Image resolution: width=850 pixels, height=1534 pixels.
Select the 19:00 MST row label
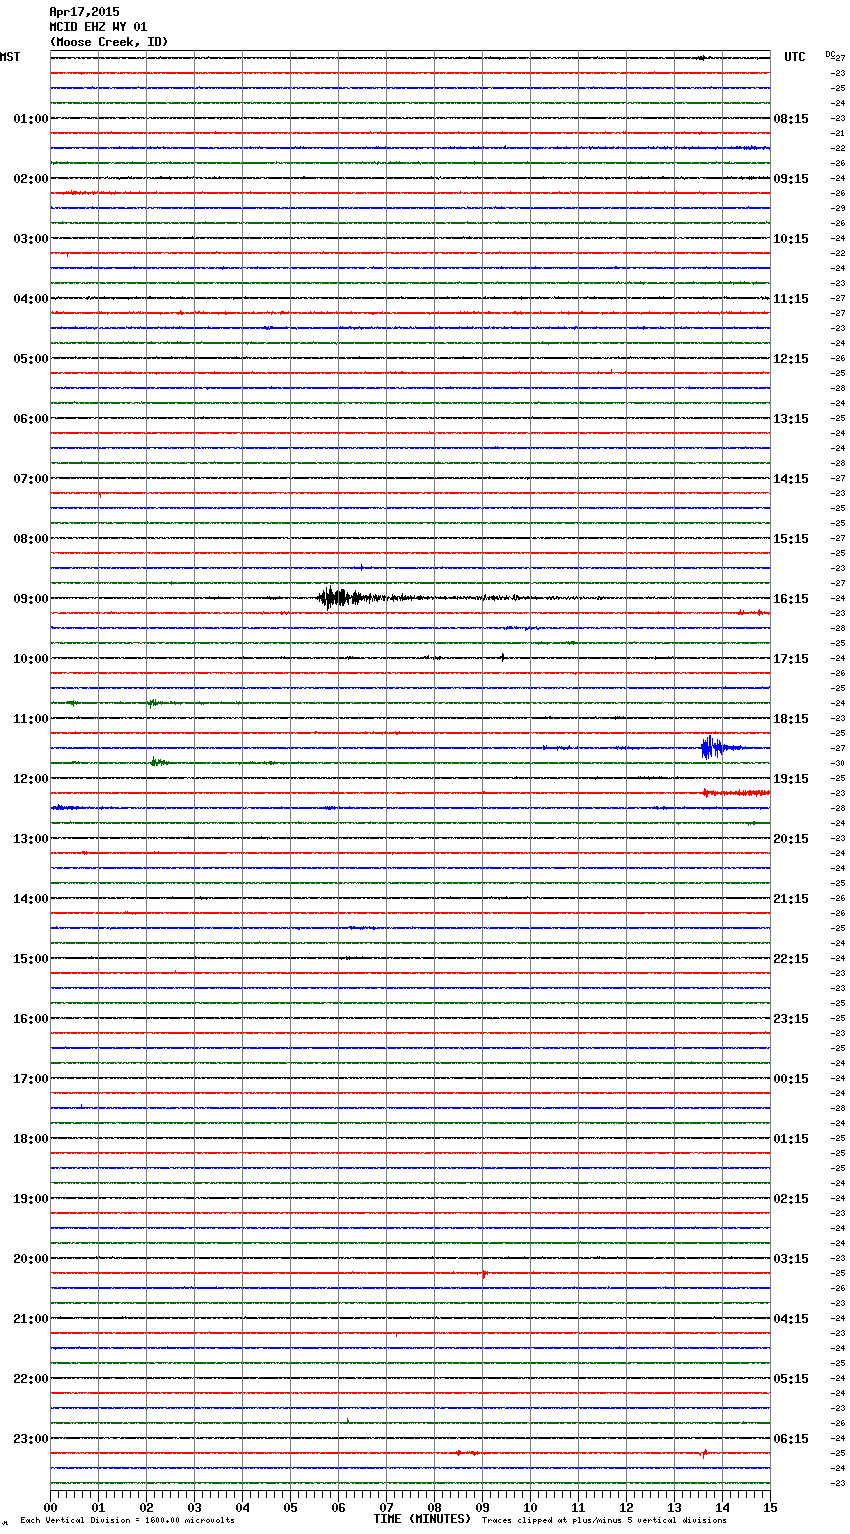[31, 1199]
